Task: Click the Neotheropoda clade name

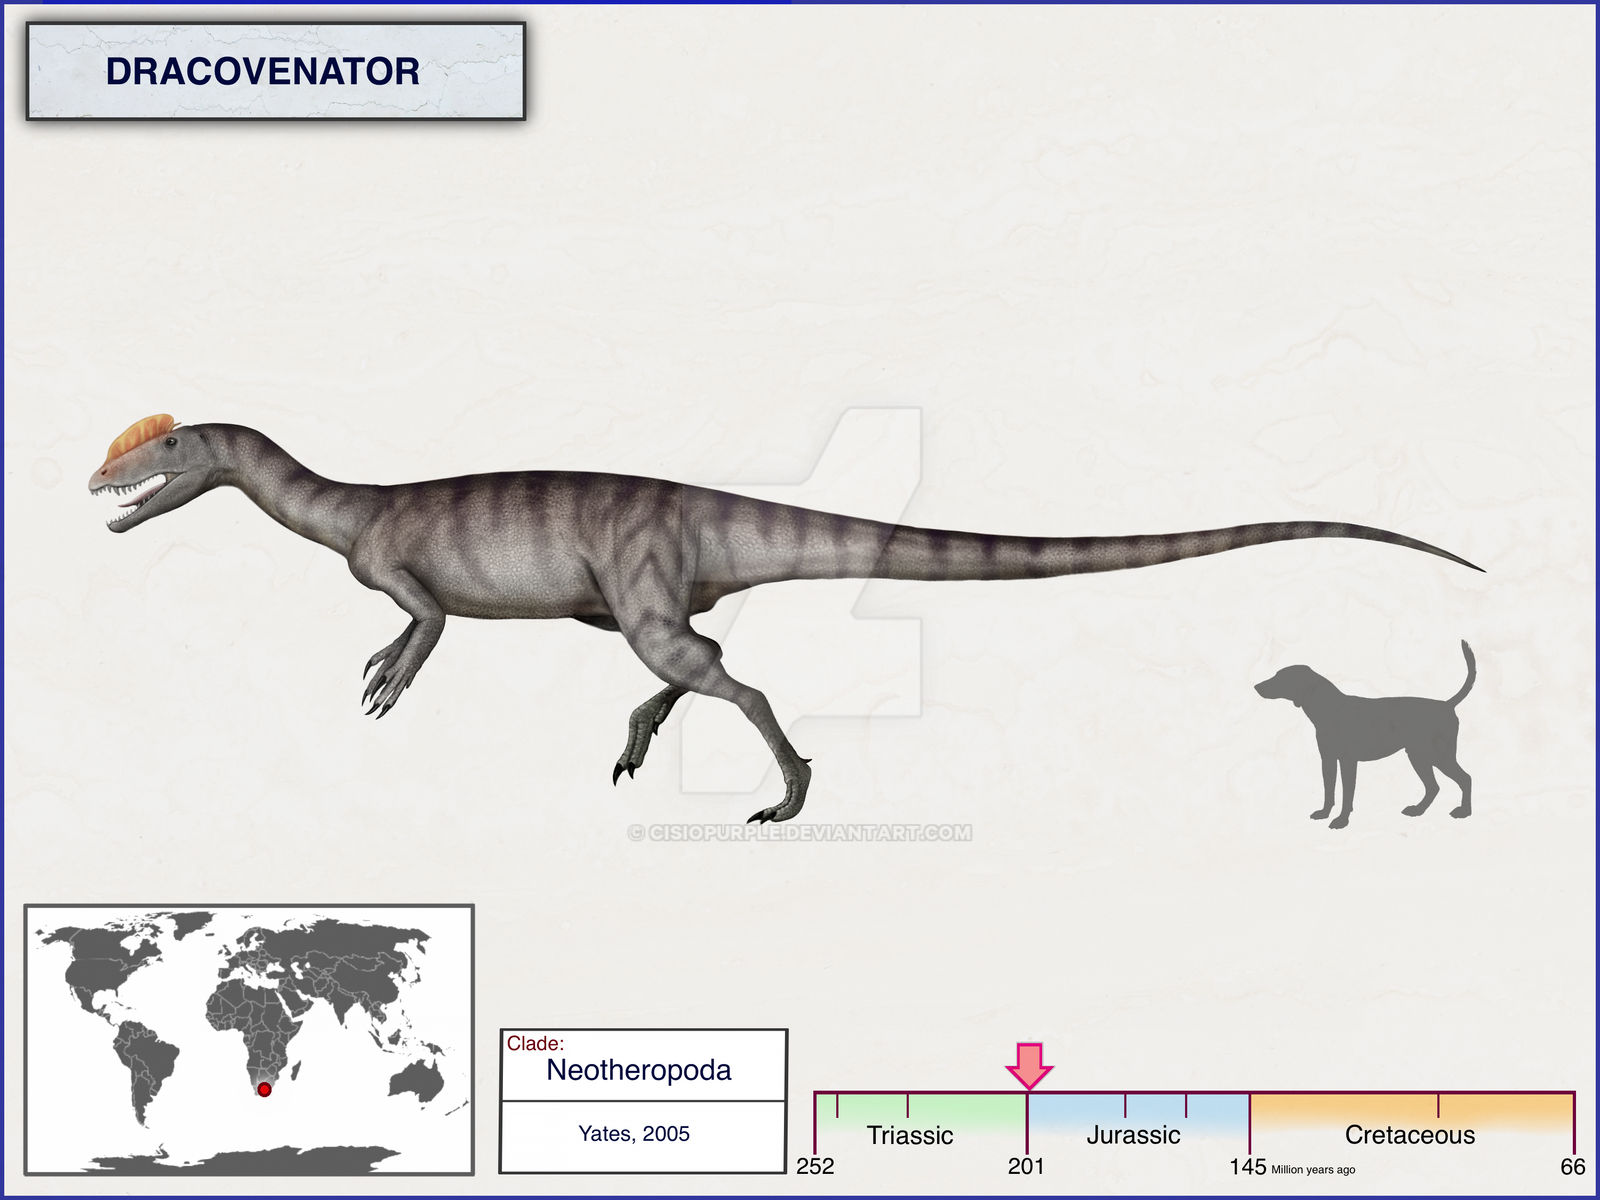Action: 639,1070
